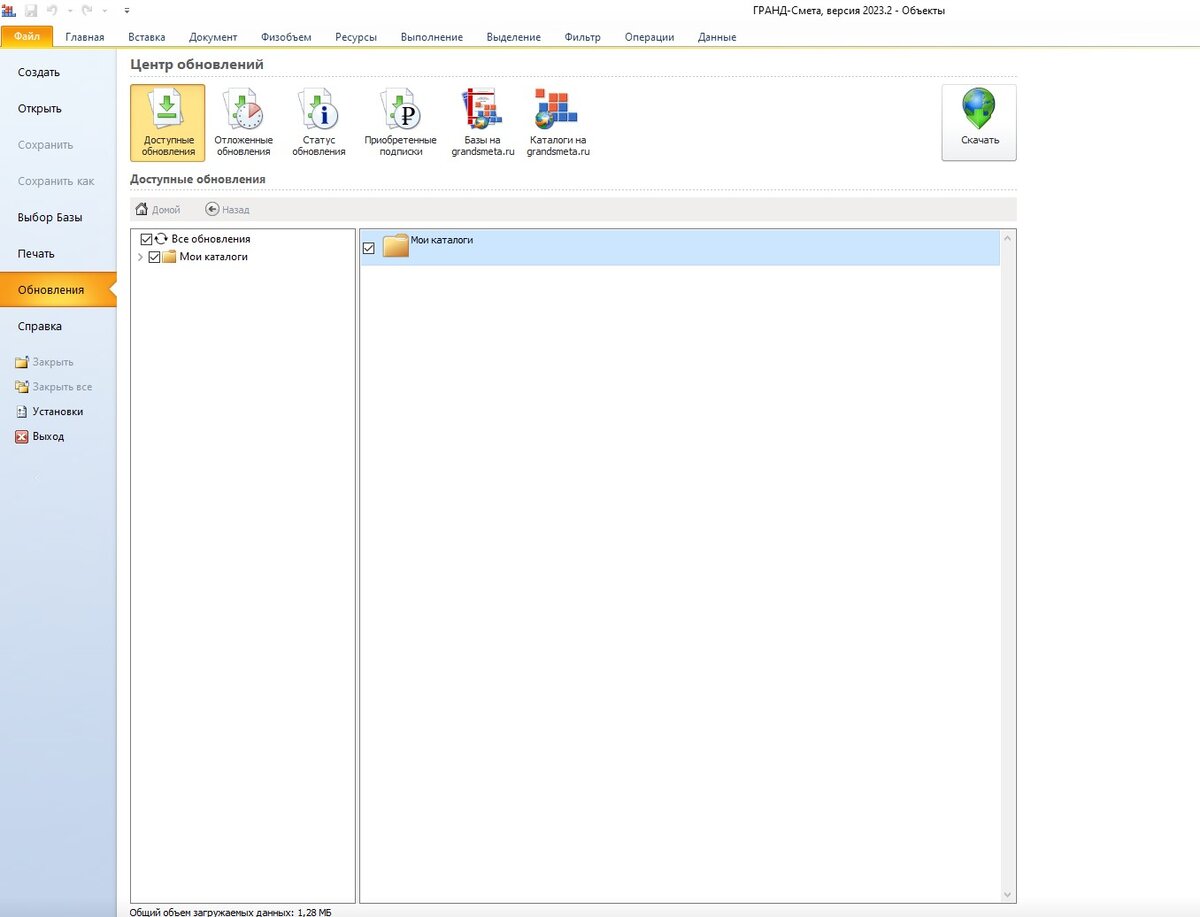Click the Скачать globe button

(x=979, y=122)
